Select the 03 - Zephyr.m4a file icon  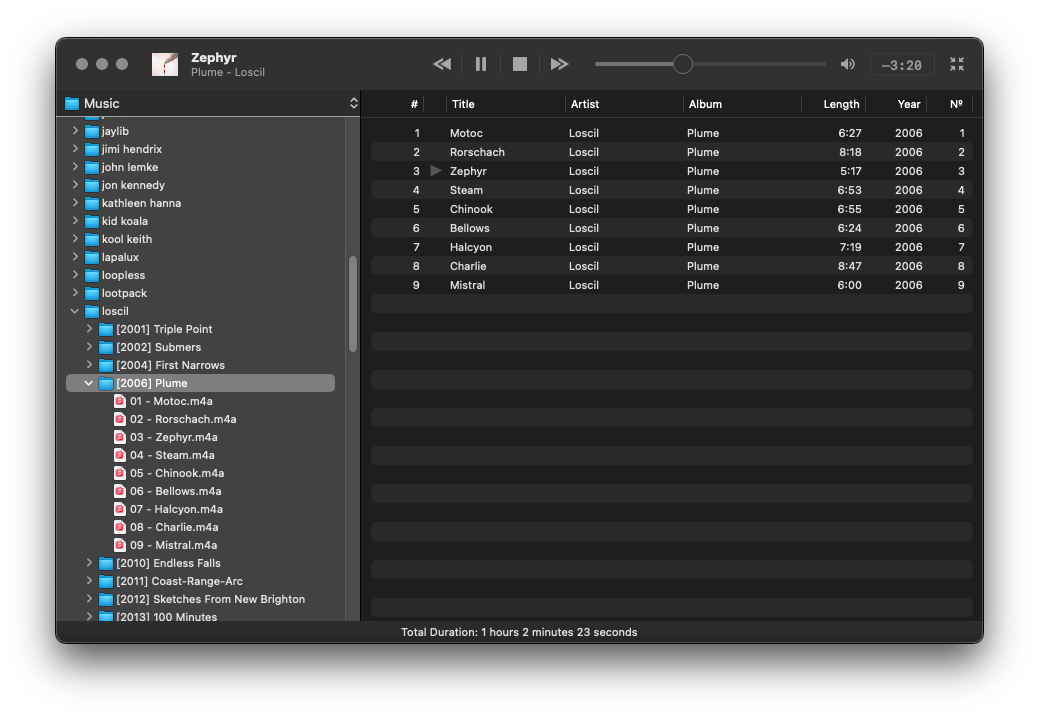(120, 437)
